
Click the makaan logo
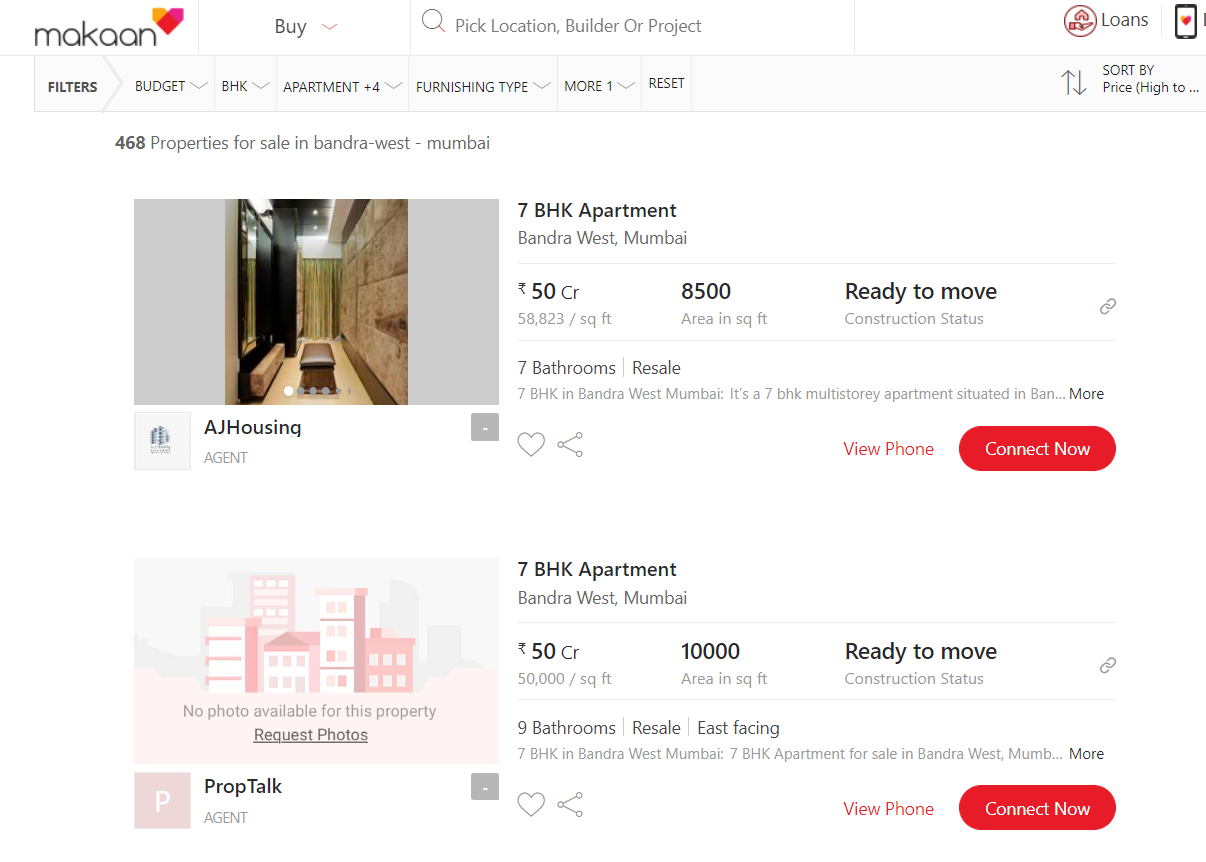pyautogui.click(x=109, y=27)
